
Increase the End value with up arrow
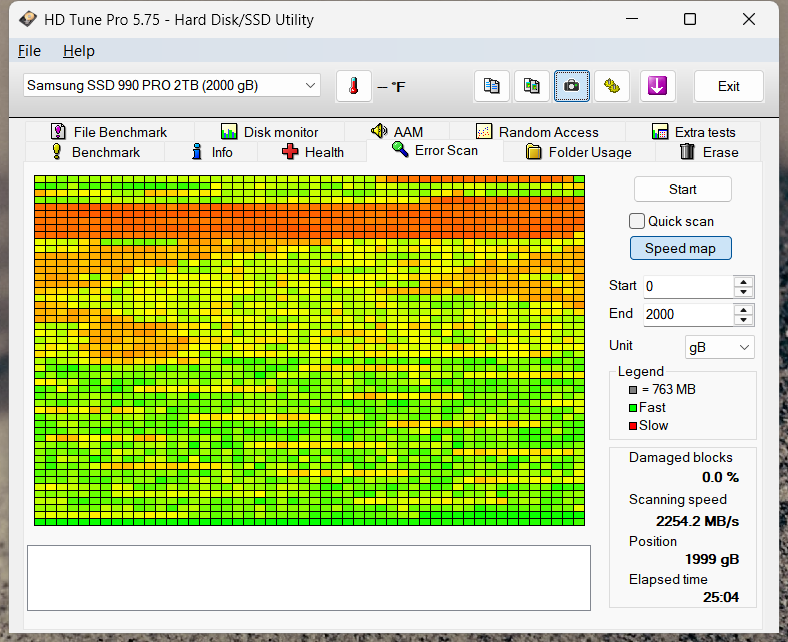(743, 309)
